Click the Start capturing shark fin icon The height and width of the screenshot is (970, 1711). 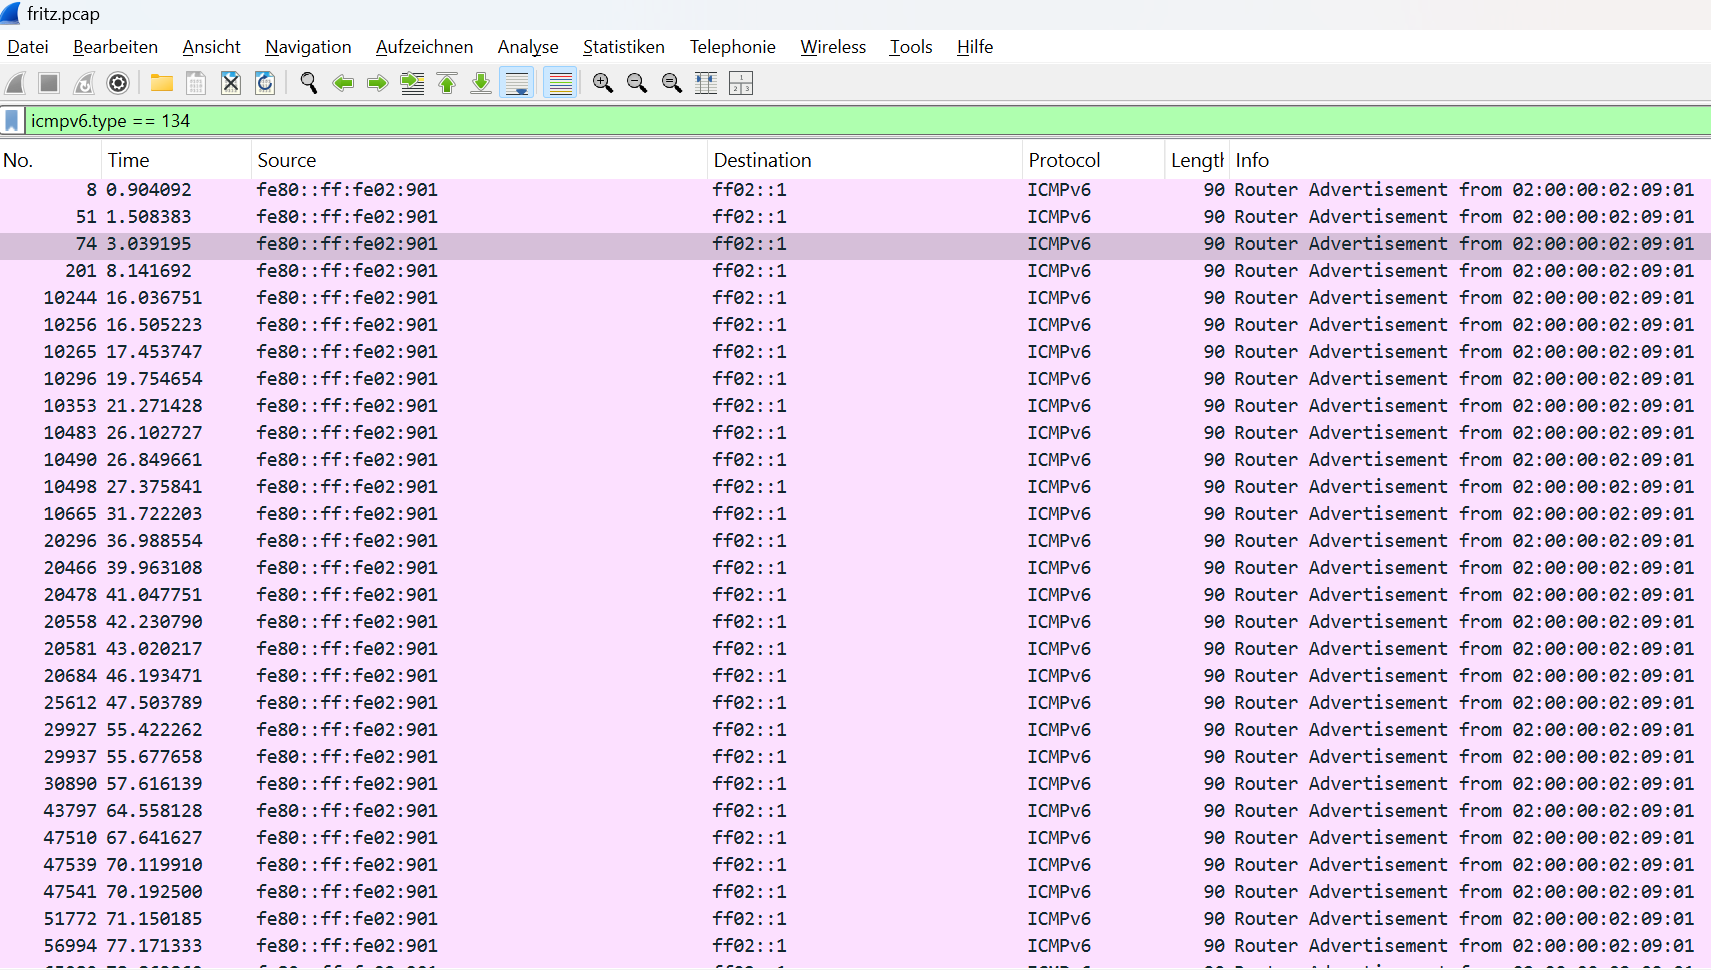point(16,83)
